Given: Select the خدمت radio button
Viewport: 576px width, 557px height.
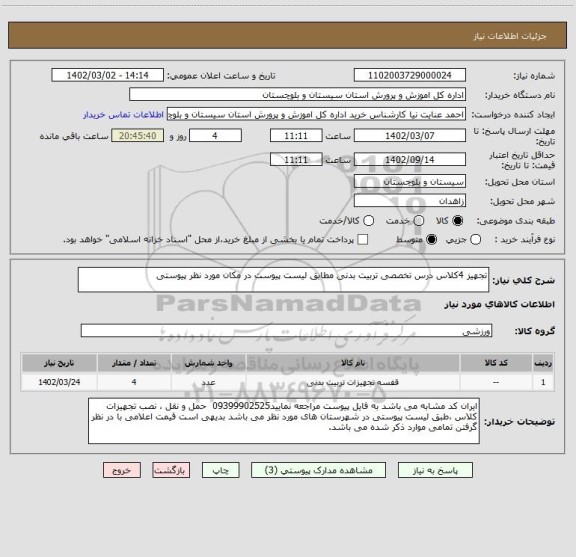Looking at the screenshot, I should [x=419, y=221].
